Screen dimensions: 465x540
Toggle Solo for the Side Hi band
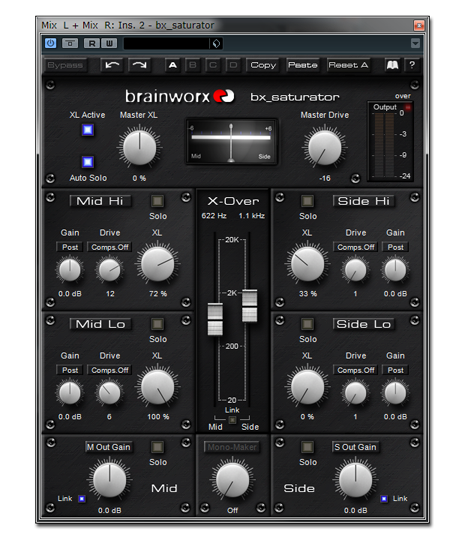307,201
